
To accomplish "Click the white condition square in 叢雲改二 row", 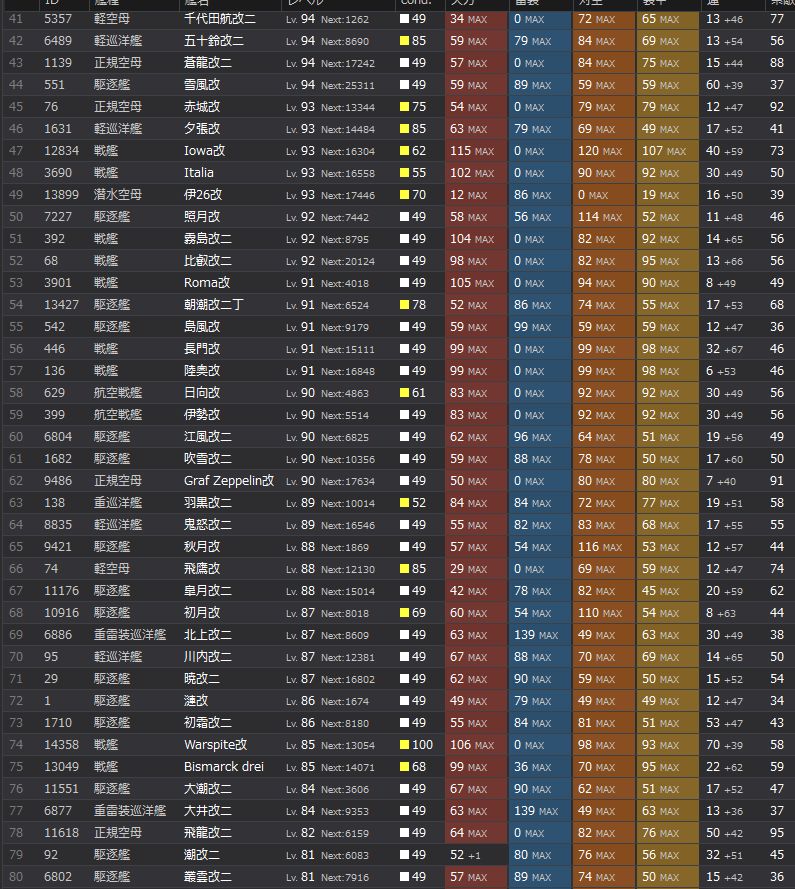I will pos(404,877).
